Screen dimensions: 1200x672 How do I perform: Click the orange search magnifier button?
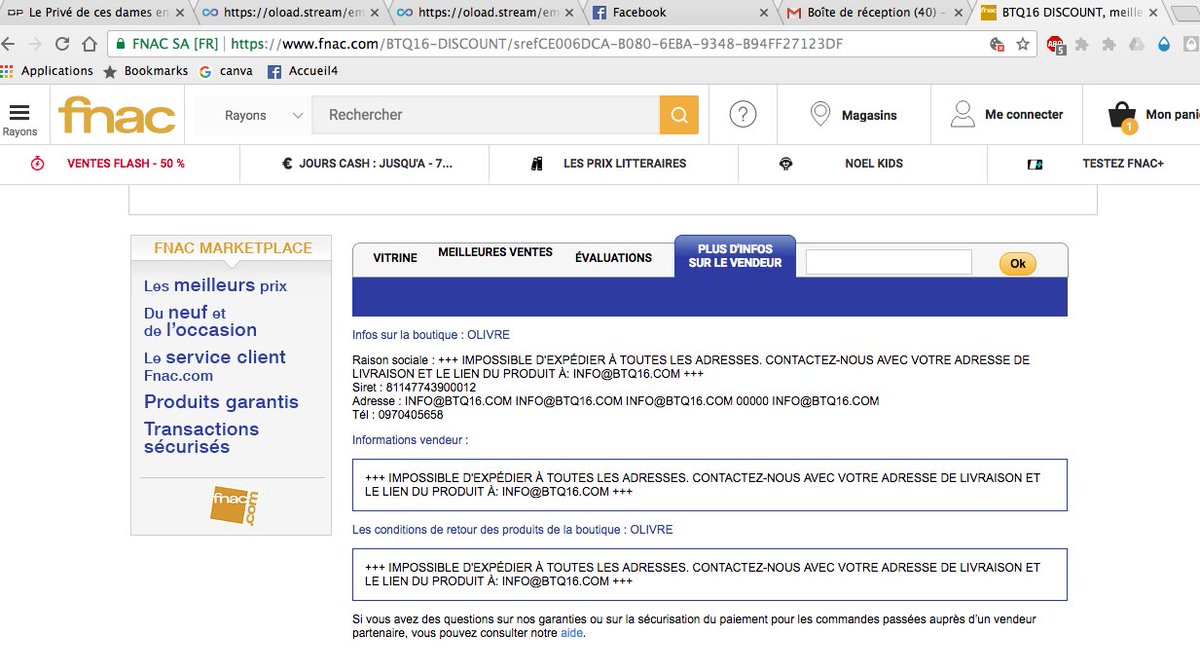click(x=679, y=115)
